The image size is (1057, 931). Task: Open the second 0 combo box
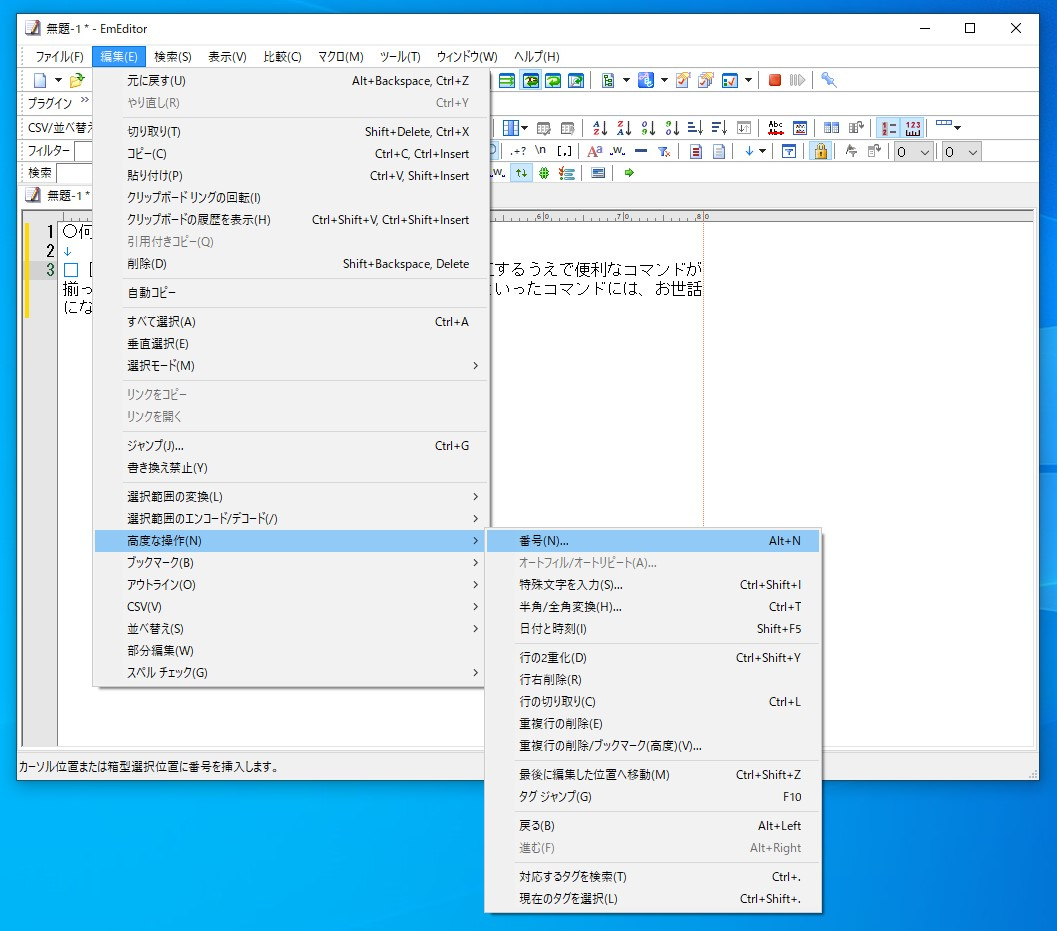click(961, 152)
